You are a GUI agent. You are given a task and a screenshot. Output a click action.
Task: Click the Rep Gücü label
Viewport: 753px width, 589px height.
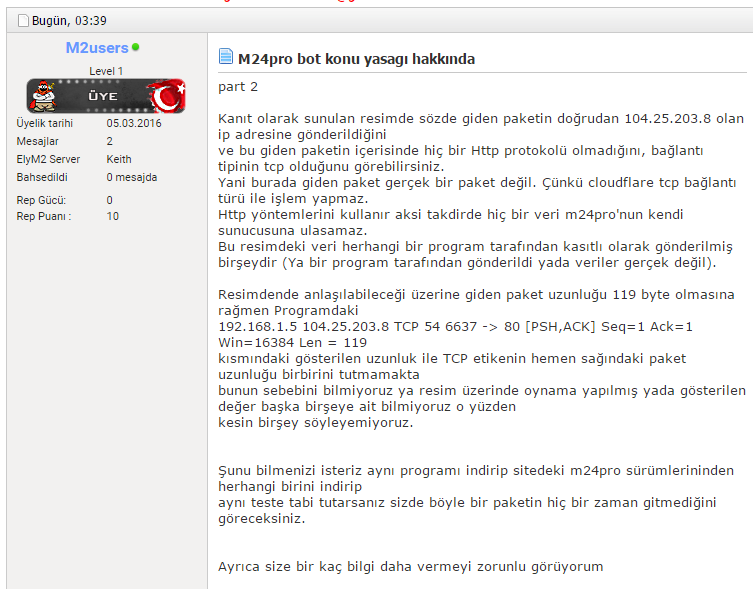[x=41, y=200]
